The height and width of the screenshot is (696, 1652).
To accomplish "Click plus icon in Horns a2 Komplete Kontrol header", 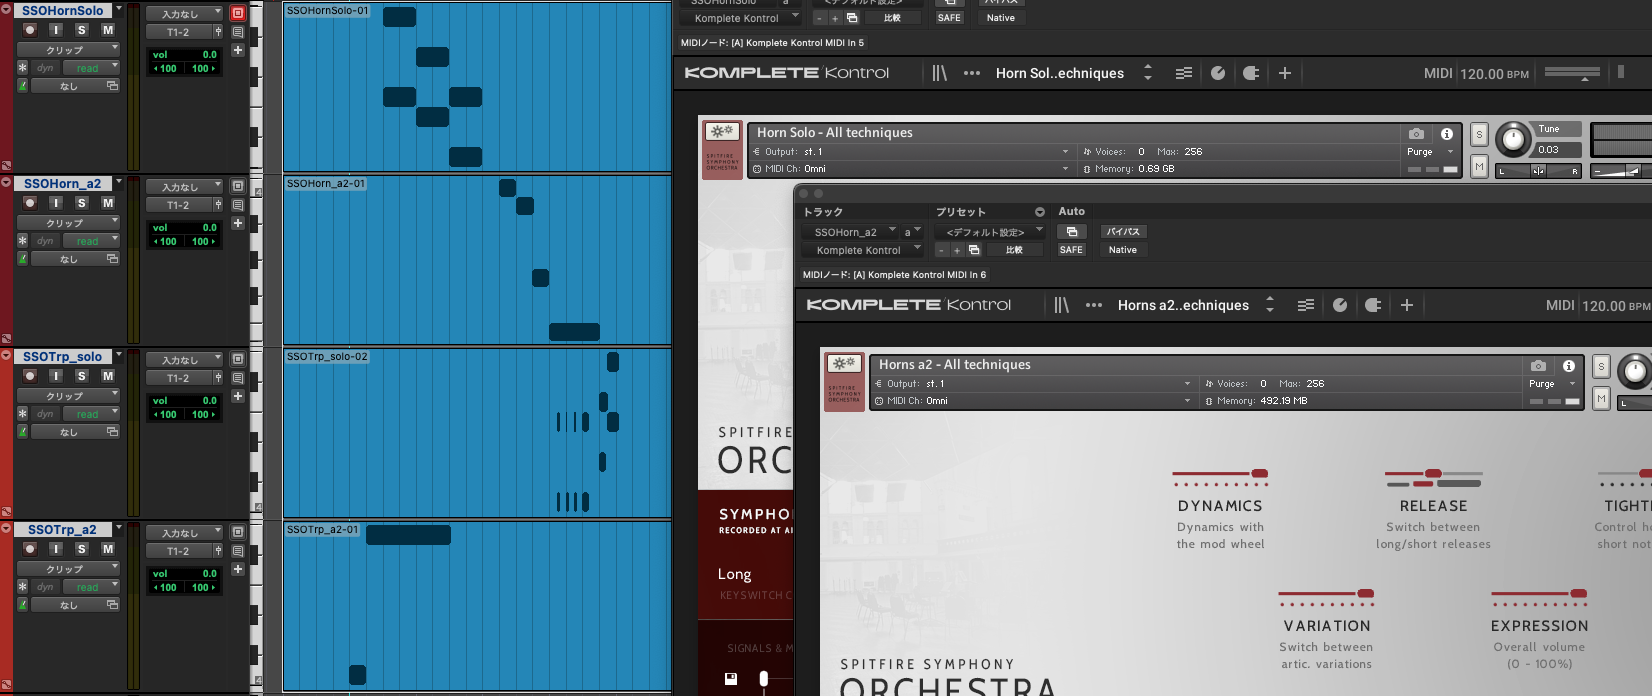I will tap(1407, 305).
